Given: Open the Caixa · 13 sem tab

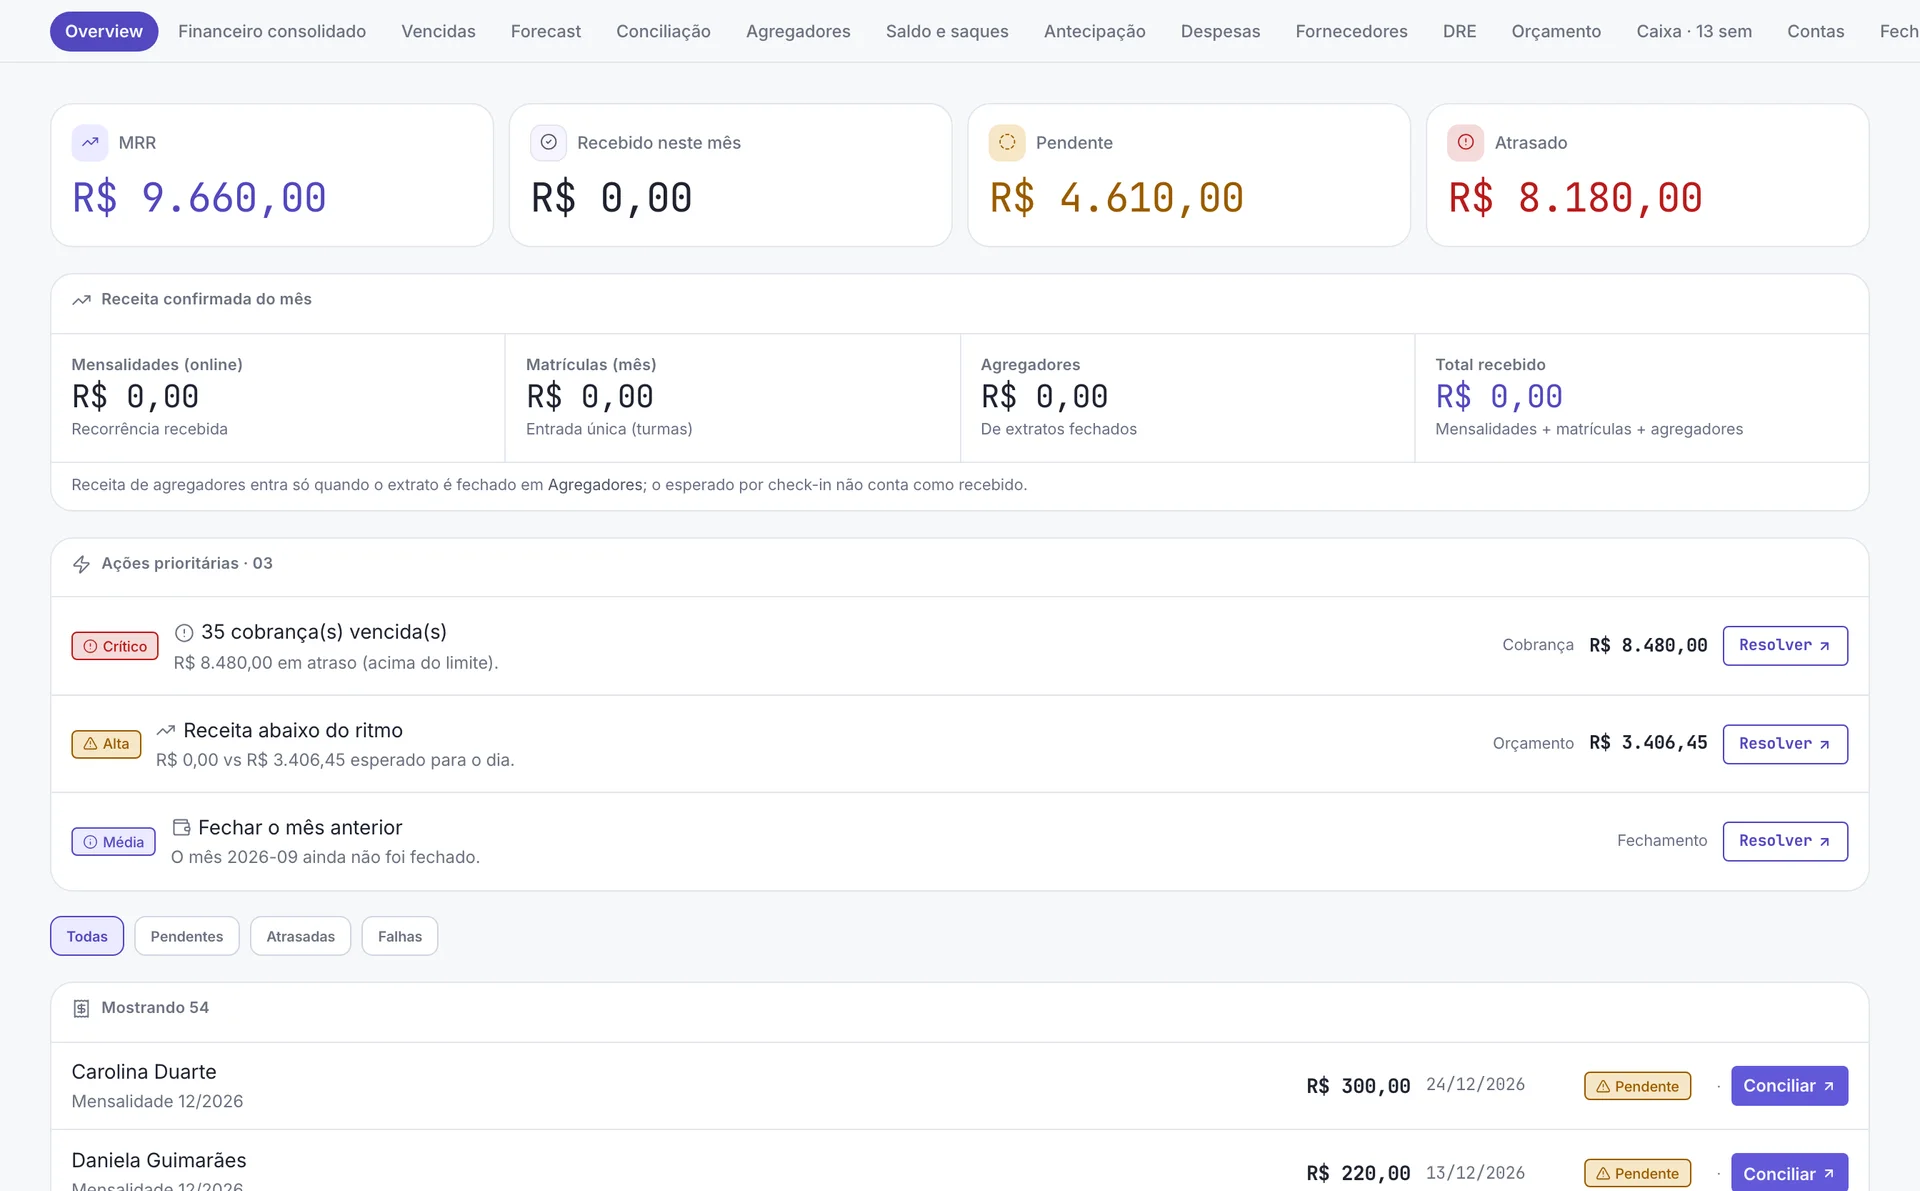Looking at the screenshot, I should [x=1695, y=31].
